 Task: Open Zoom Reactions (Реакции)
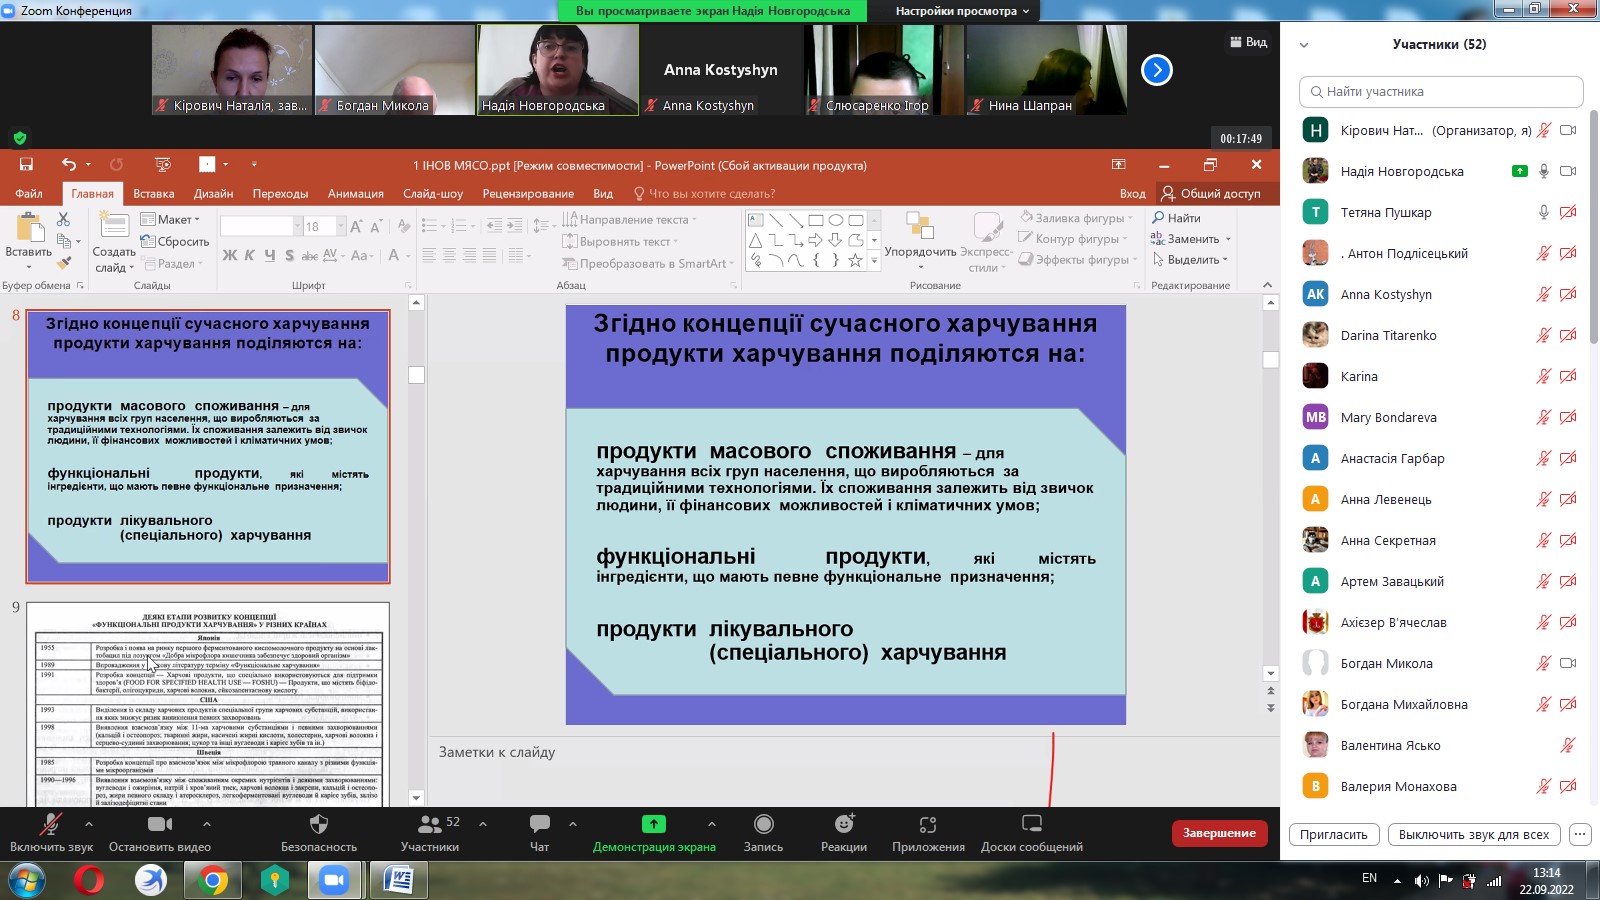[x=844, y=824]
